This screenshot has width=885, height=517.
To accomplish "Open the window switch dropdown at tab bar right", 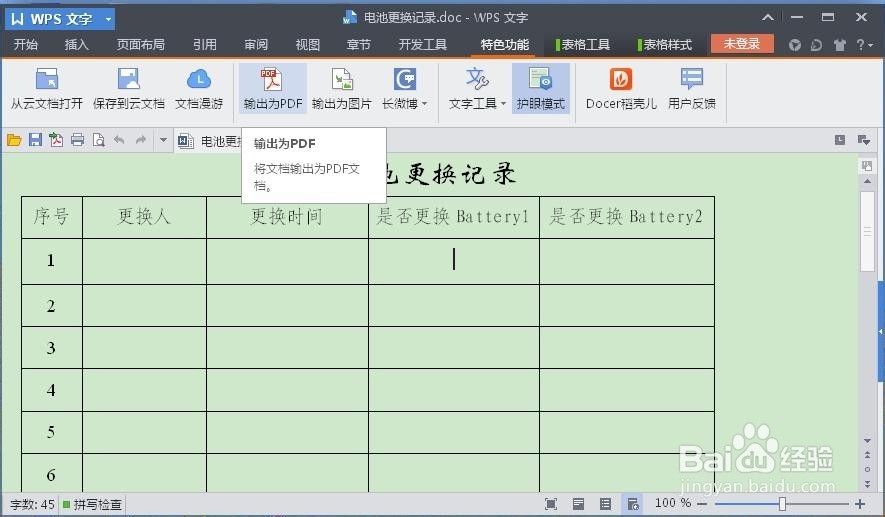I will pos(864,139).
